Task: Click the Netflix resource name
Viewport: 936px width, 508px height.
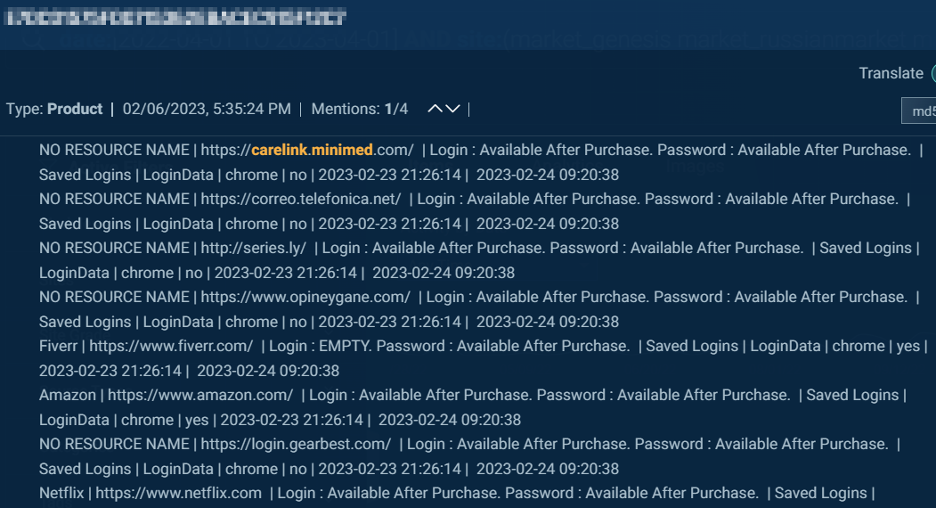Action: click(61, 492)
